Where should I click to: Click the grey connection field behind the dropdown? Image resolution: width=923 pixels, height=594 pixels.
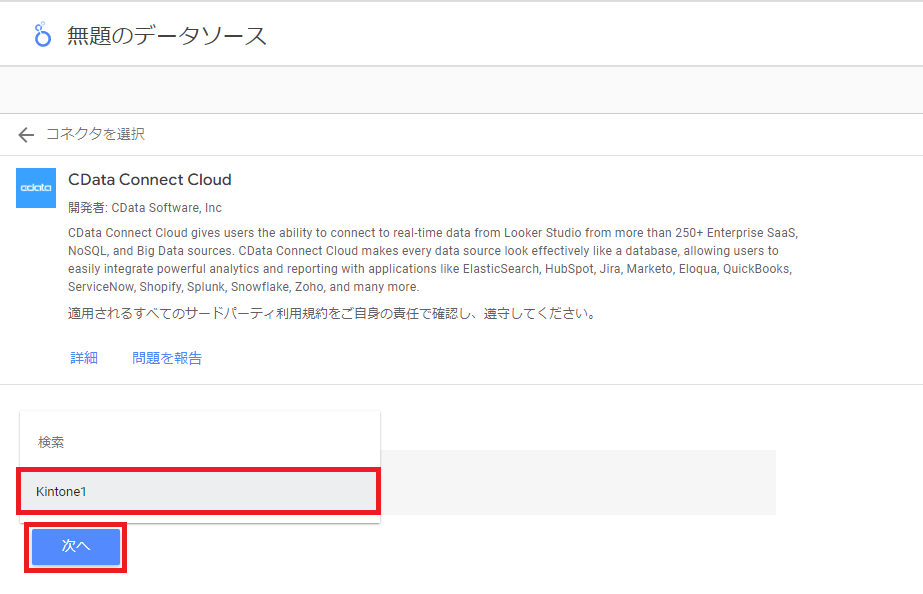coord(578,483)
